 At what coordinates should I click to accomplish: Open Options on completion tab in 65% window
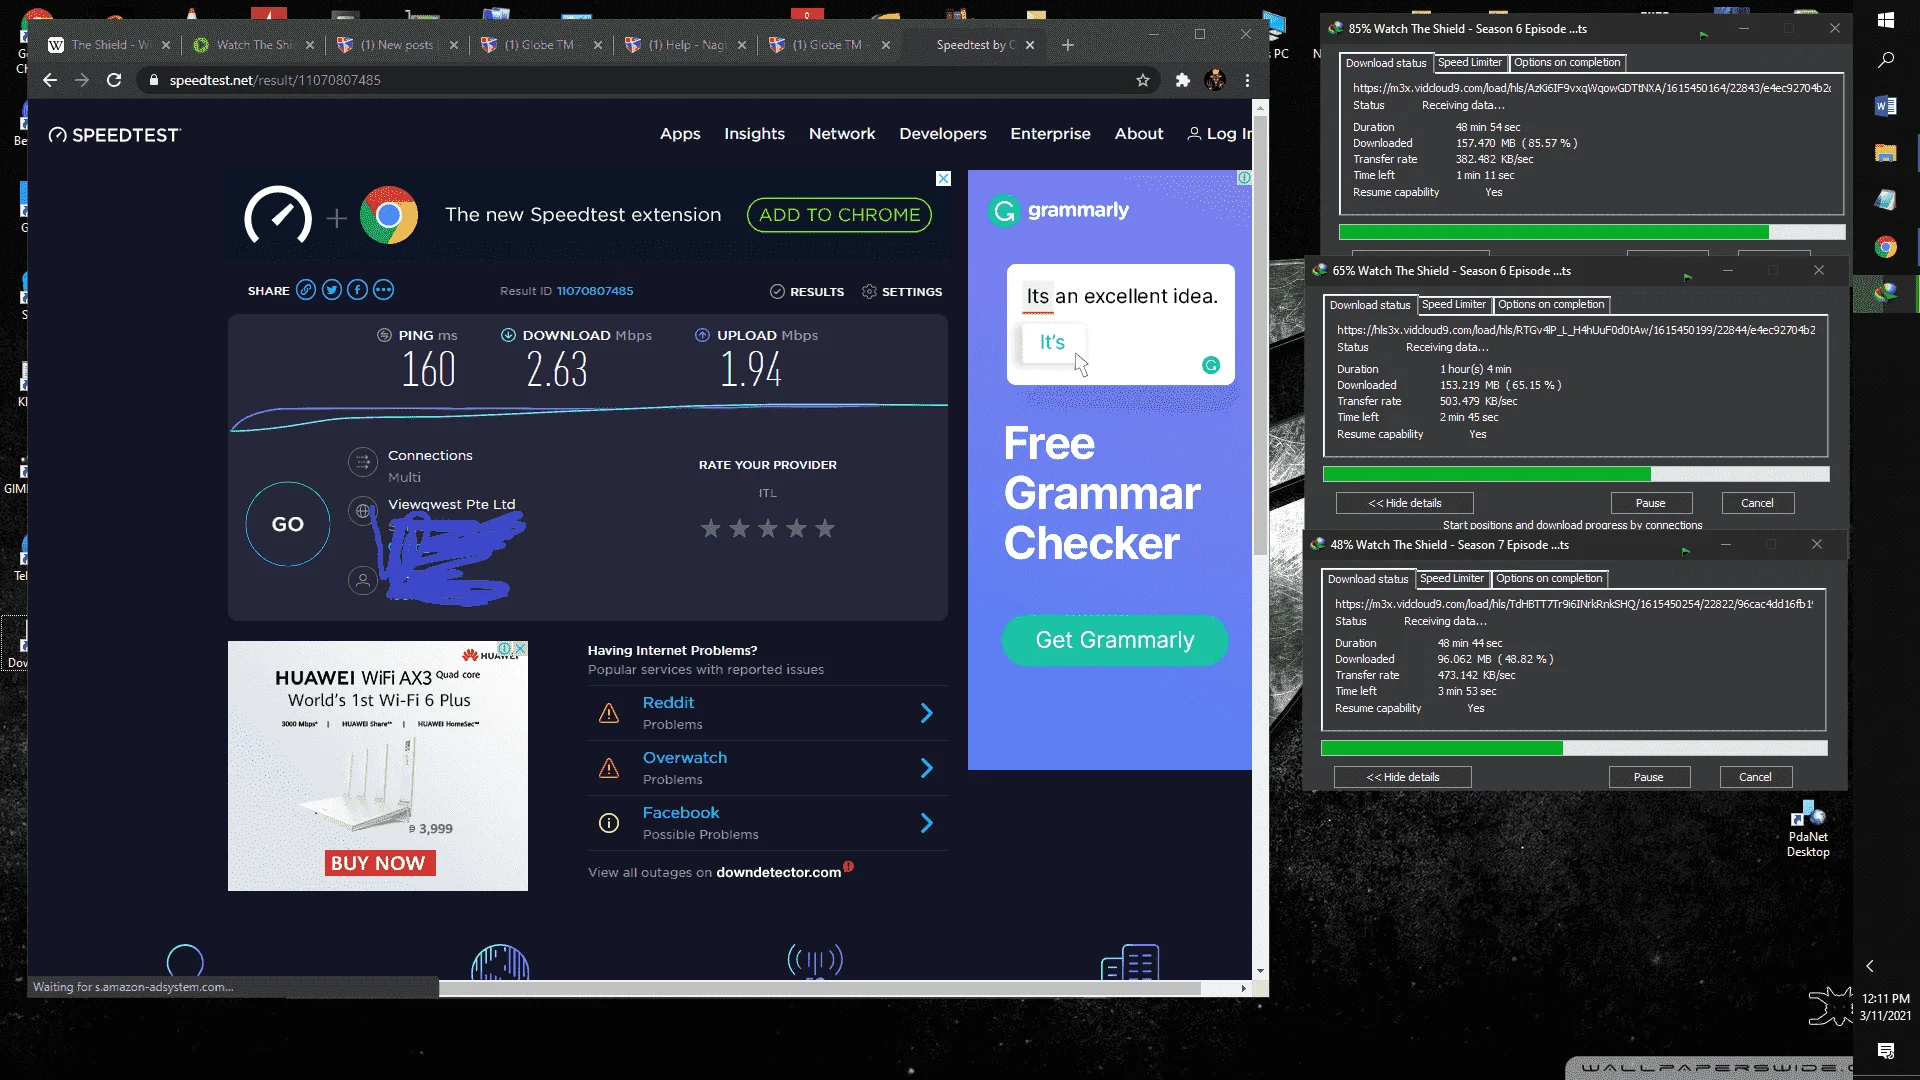[1551, 304]
